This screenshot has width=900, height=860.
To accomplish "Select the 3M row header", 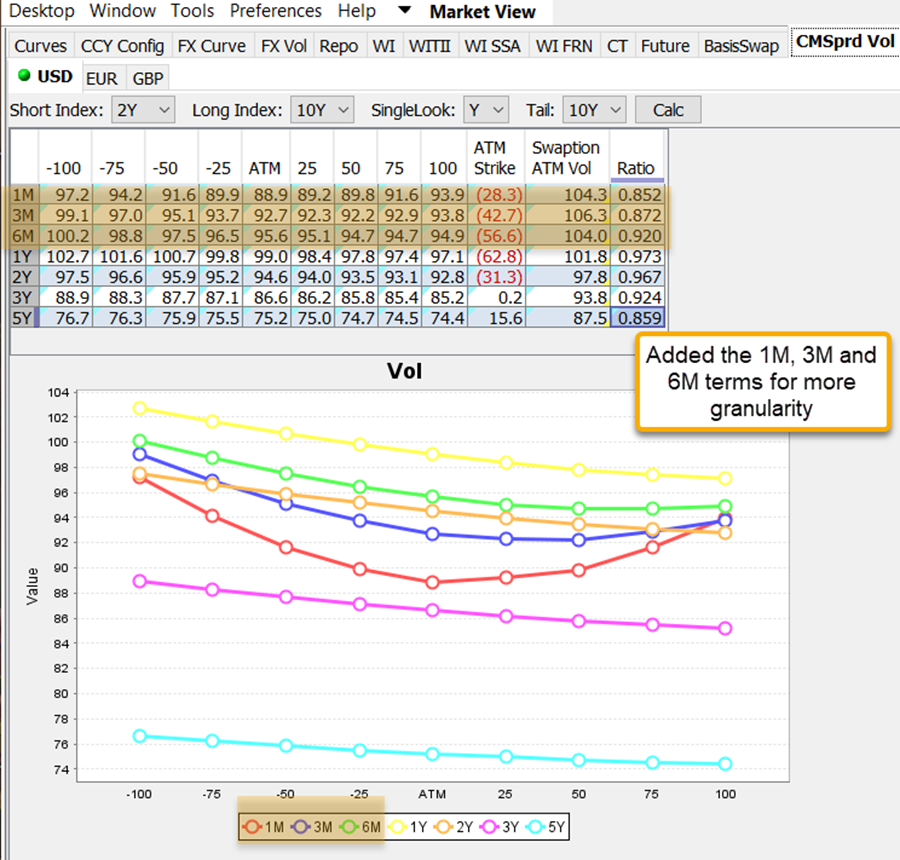I will (x=24, y=216).
